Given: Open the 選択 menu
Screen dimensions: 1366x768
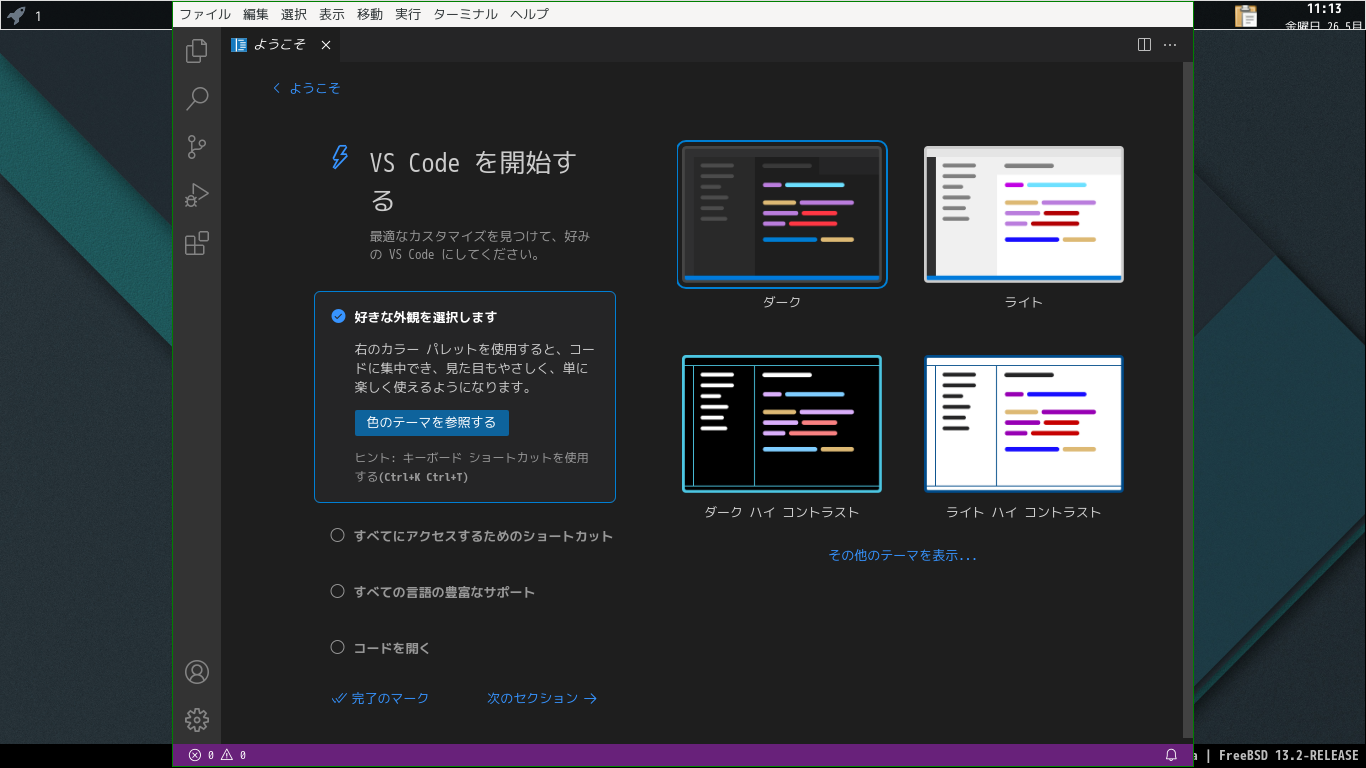Looking at the screenshot, I should [x=294, y=14].
